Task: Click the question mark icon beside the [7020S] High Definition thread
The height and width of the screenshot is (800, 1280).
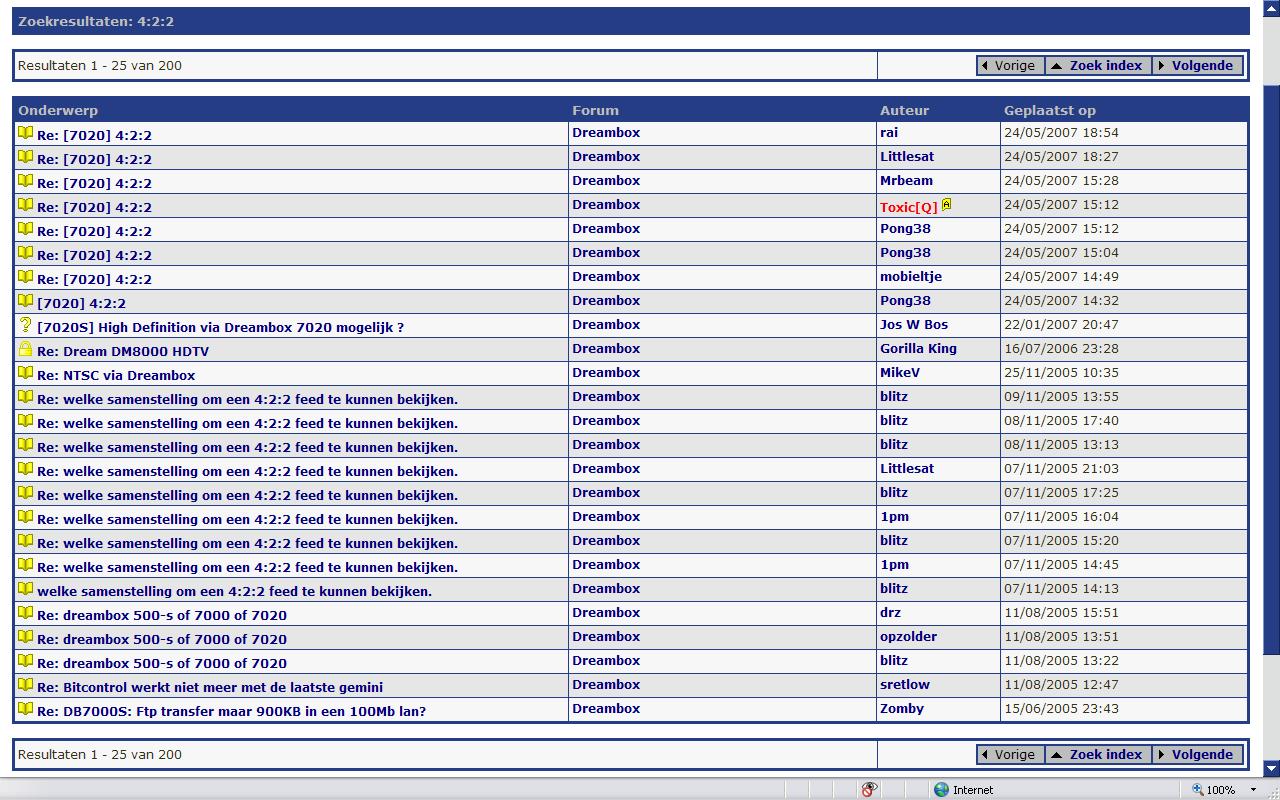Action: coord(26,325)
